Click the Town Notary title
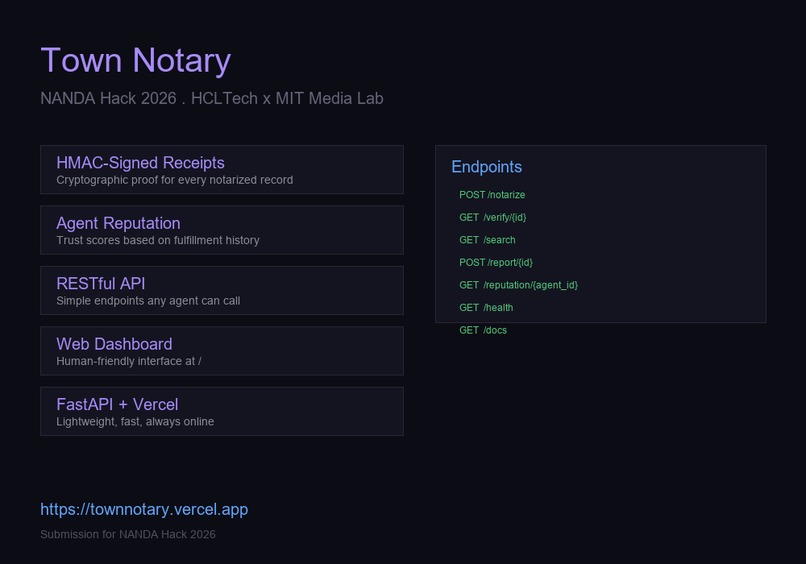The width and height of the screenshot is (806, 564). [136, 61]
